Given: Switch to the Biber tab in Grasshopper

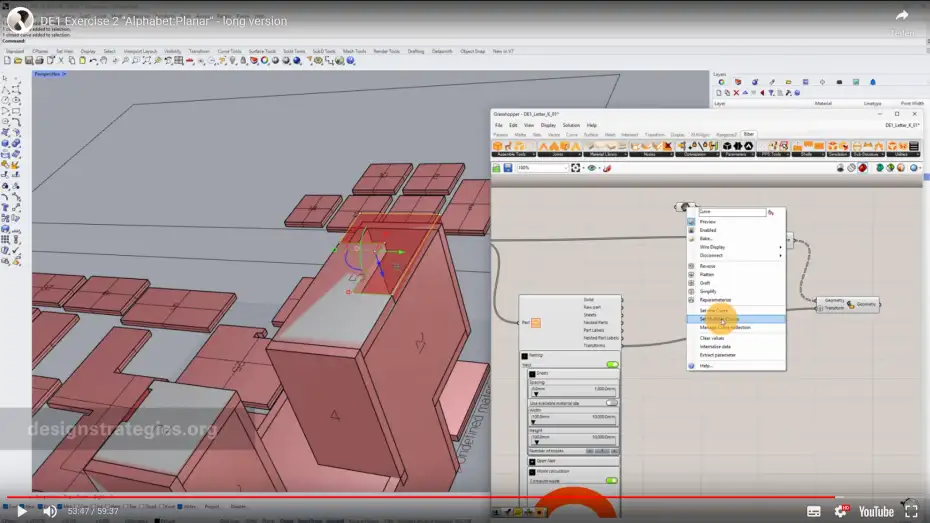Looking at the screenshot, I should click(x=749, y=135).
